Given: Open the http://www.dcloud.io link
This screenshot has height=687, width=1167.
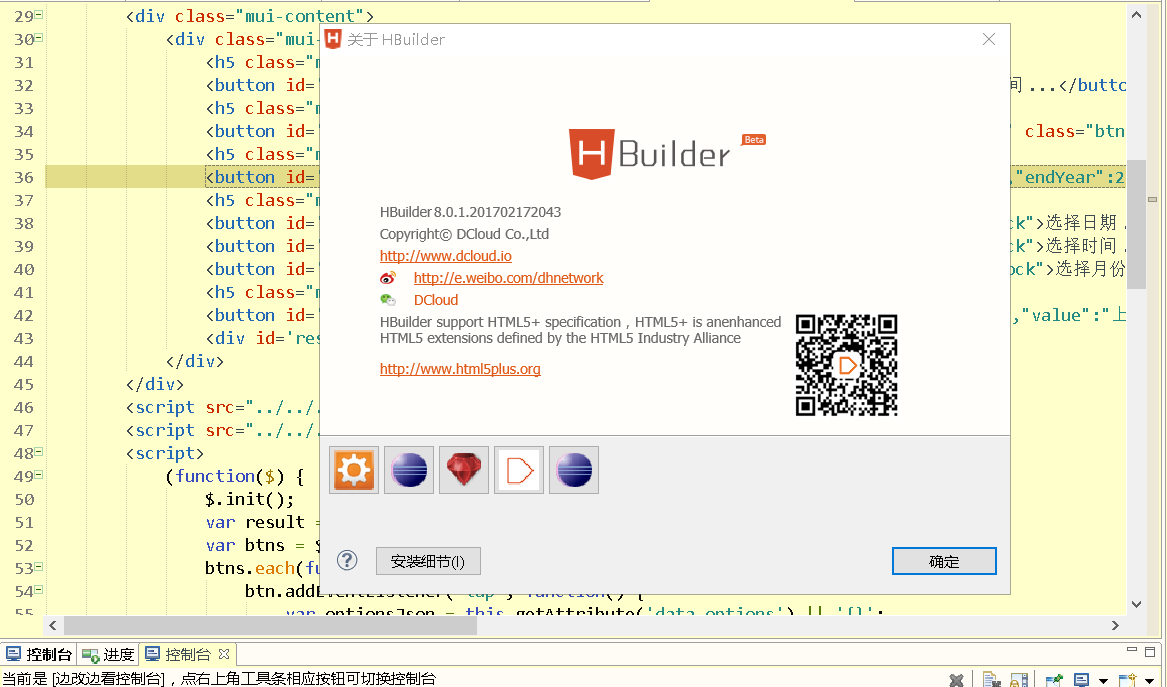Looking at the screenshot, I should (445, 256).
